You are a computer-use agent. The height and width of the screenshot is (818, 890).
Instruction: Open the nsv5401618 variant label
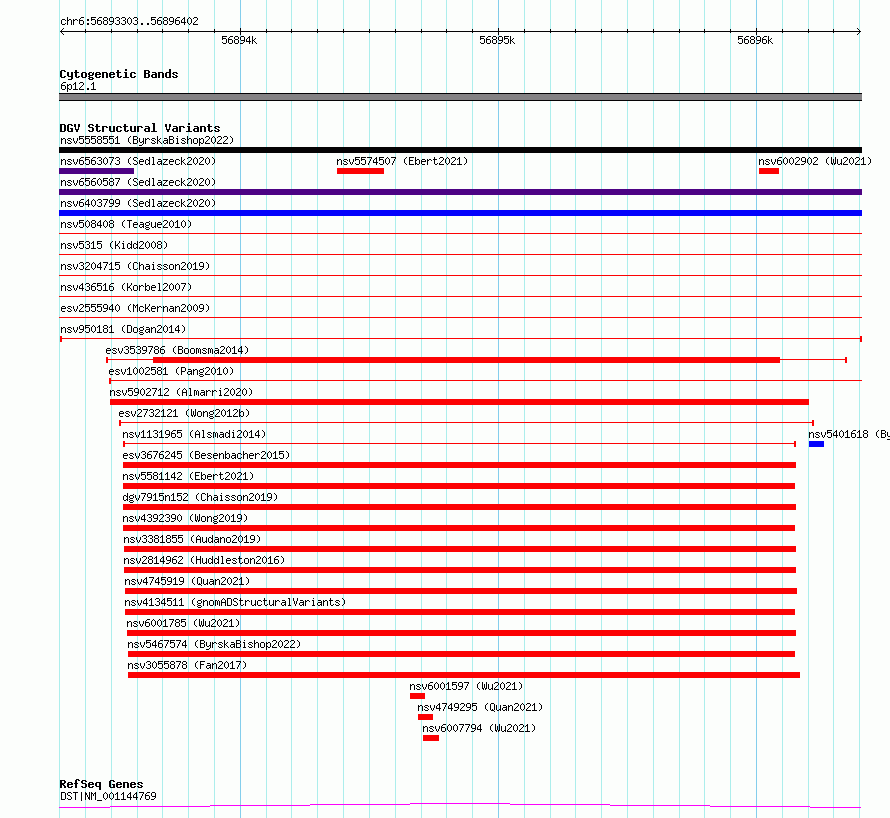[x=849, y=434]
